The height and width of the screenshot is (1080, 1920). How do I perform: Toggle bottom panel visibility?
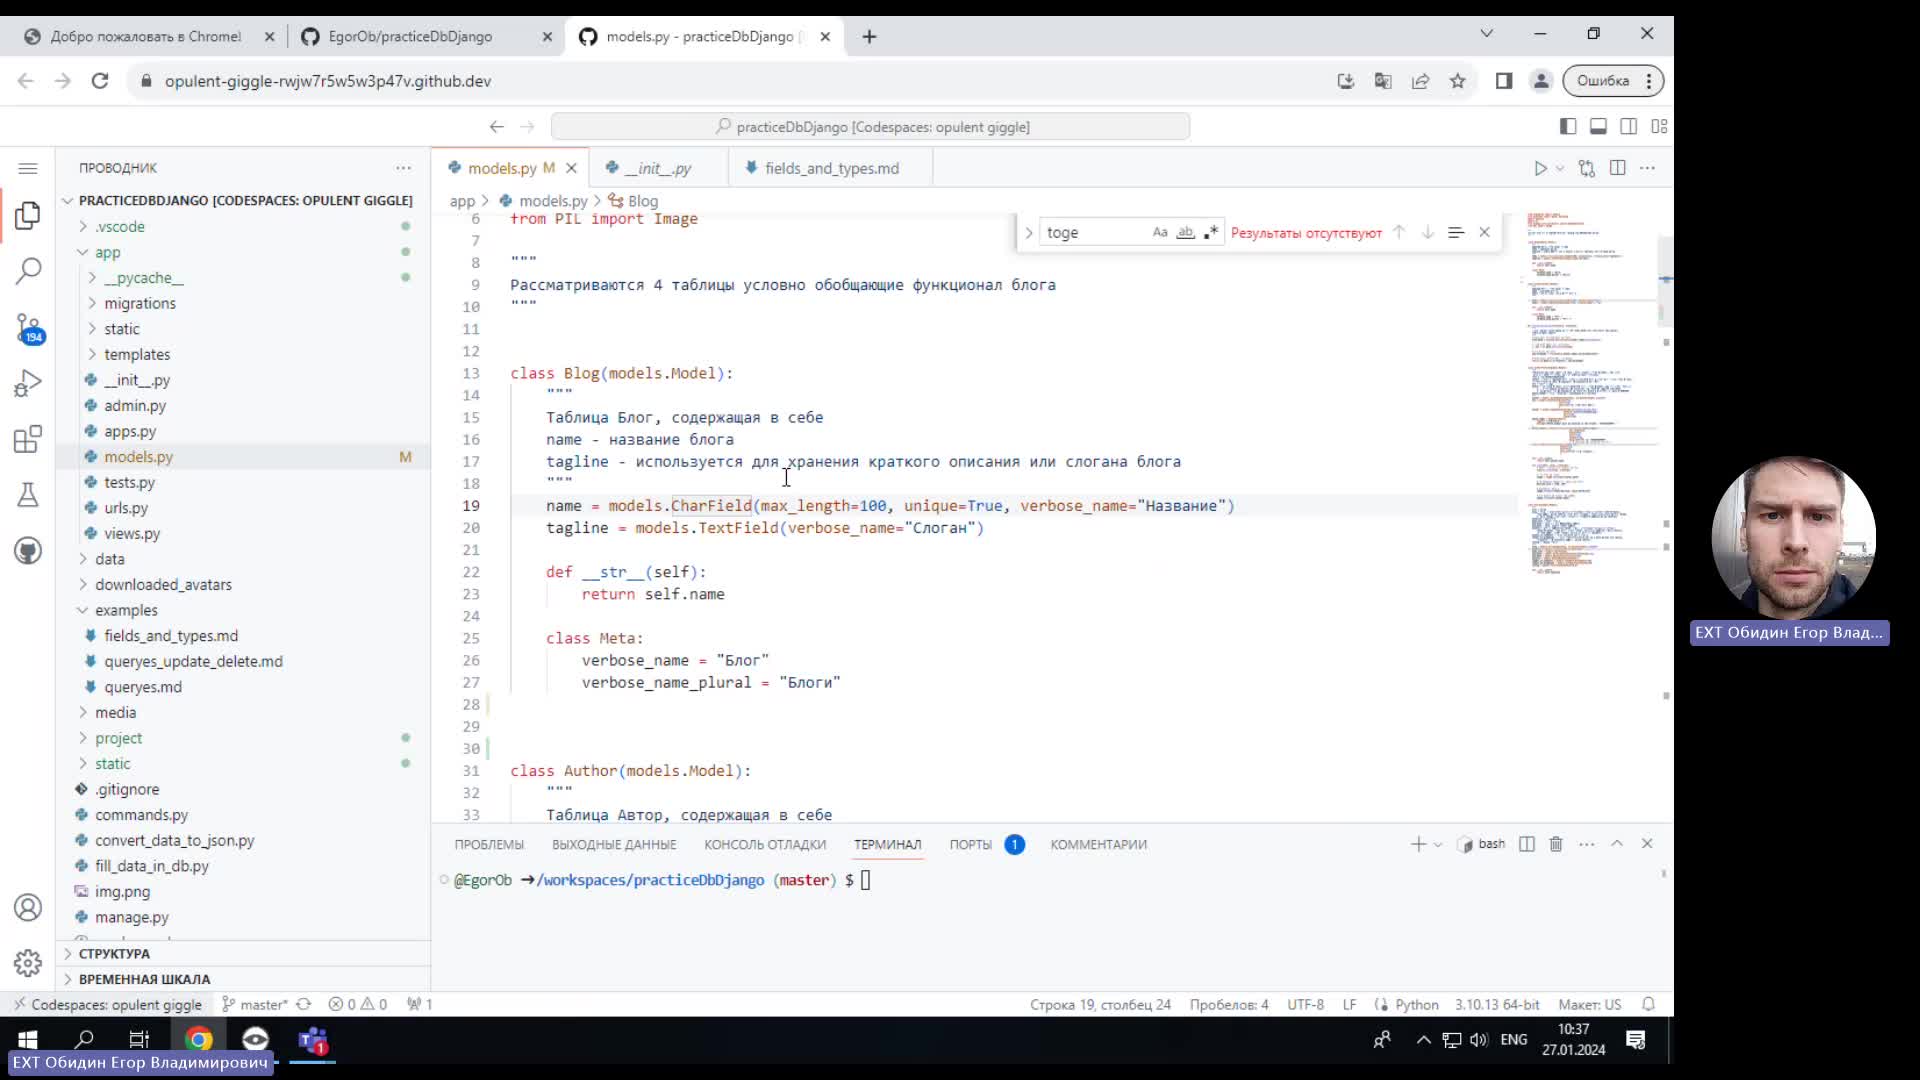(1598, 126)
